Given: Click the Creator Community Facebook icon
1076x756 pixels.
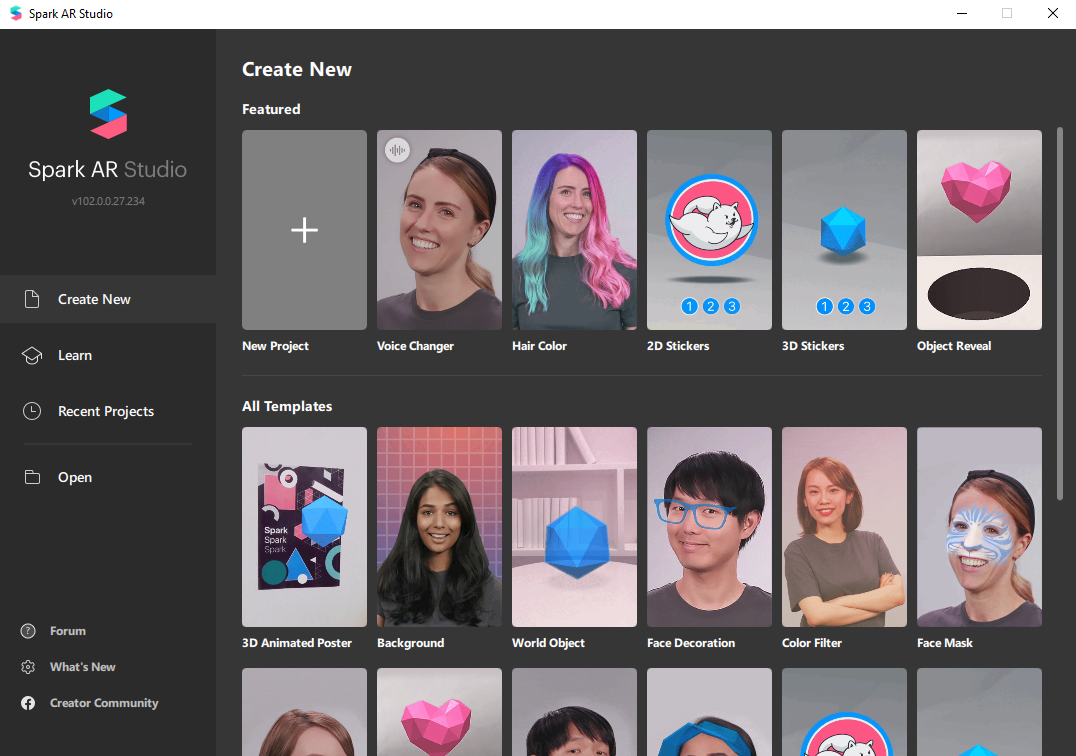Looking at the screenshot, I should point(28,703).
